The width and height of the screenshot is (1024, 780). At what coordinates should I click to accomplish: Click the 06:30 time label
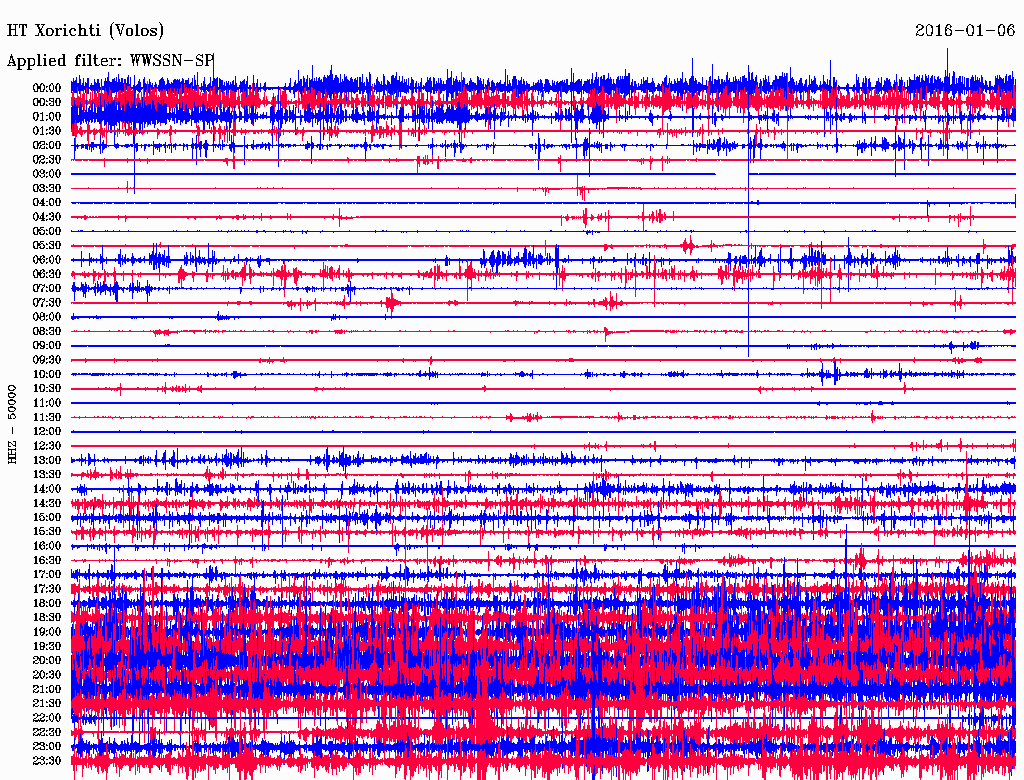coord(47,274)
